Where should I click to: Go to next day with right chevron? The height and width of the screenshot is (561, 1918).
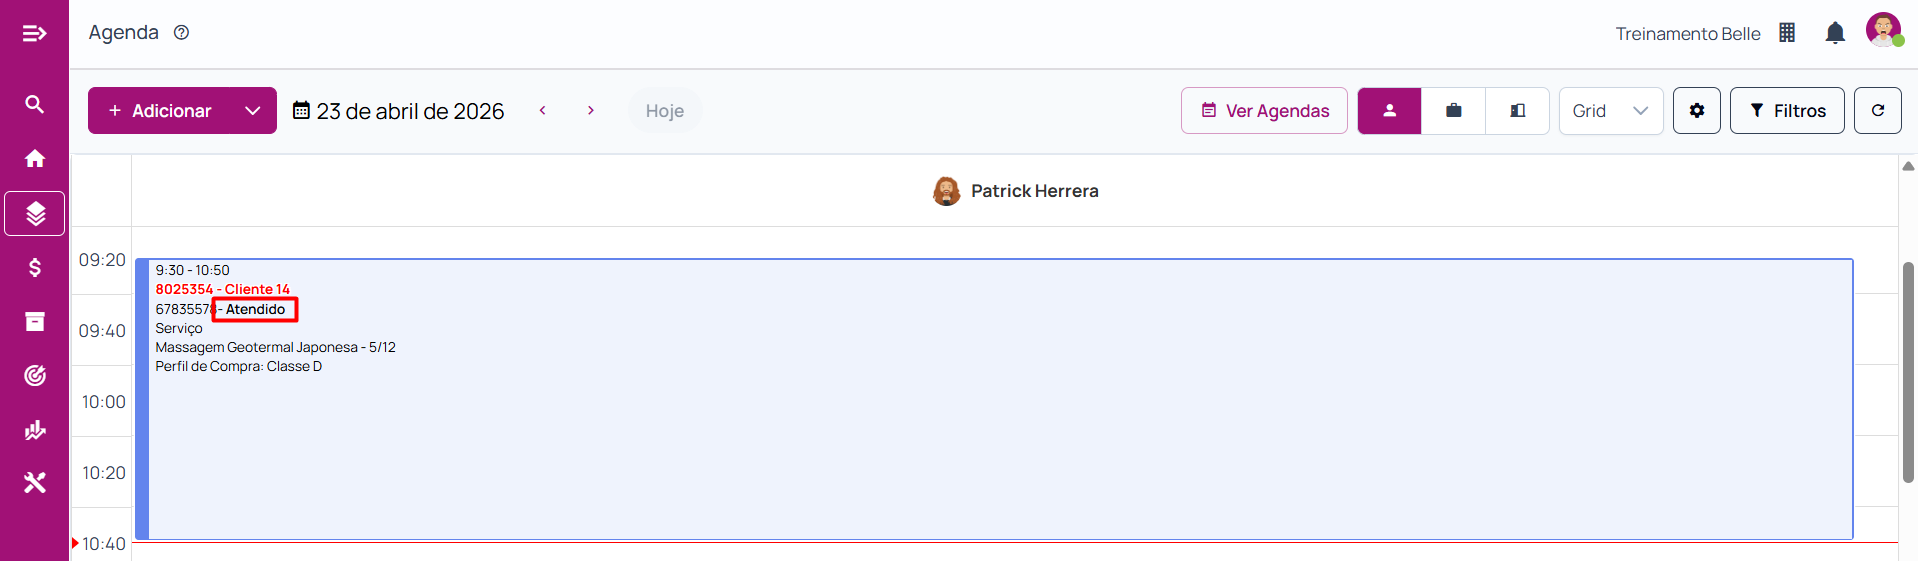[x=591, y=111]
